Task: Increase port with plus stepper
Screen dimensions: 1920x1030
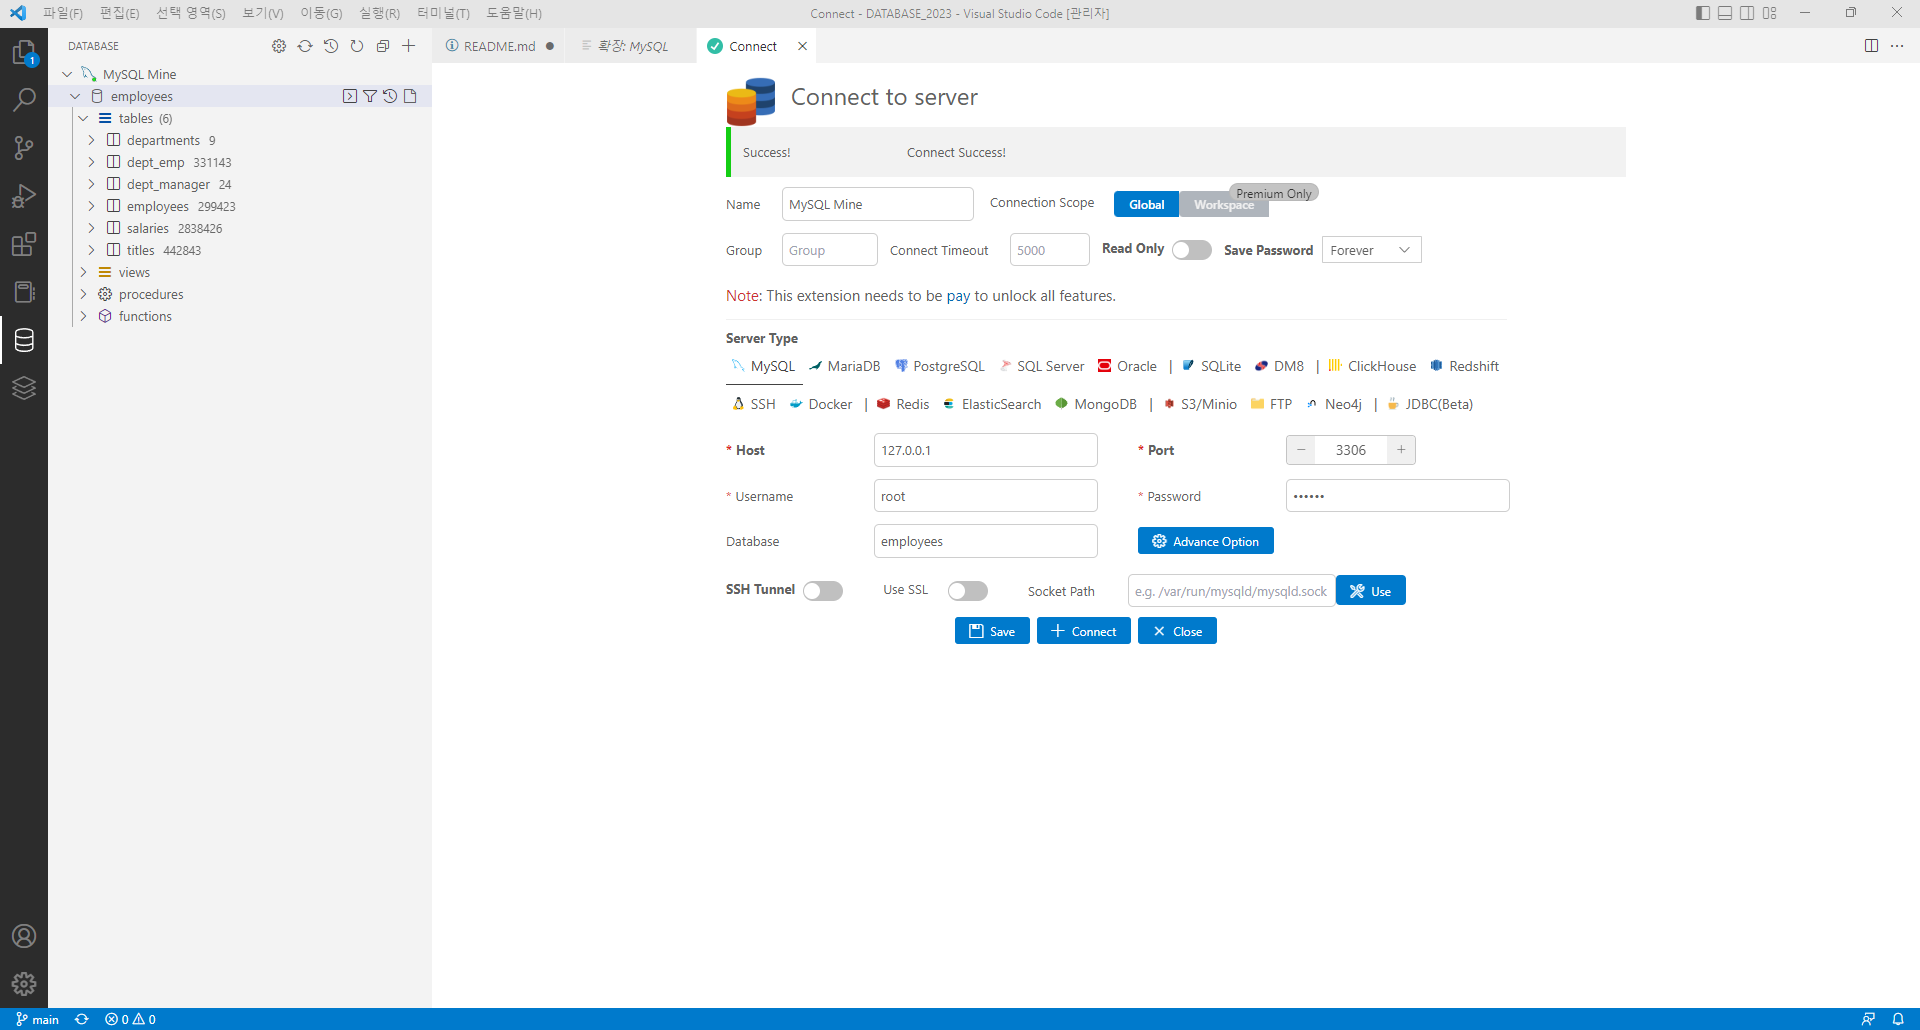Action: [1401, 450]
